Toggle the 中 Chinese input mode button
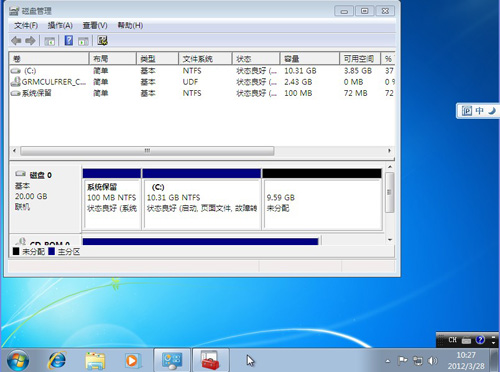 coord(480,111)
